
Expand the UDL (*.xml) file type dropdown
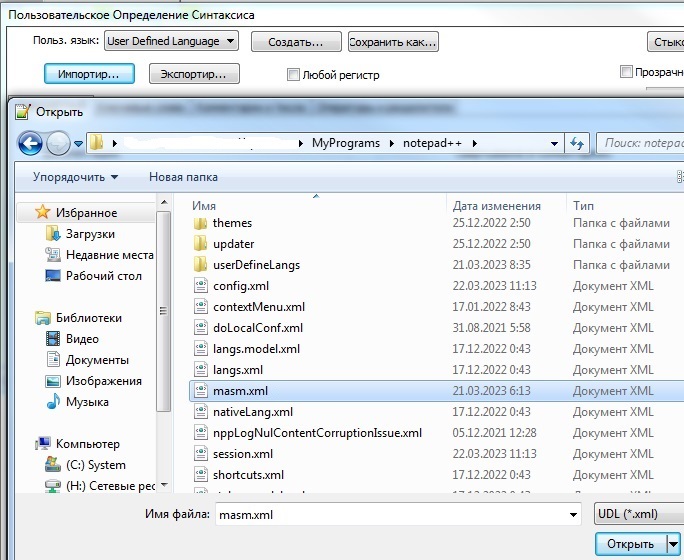(674, 514)
